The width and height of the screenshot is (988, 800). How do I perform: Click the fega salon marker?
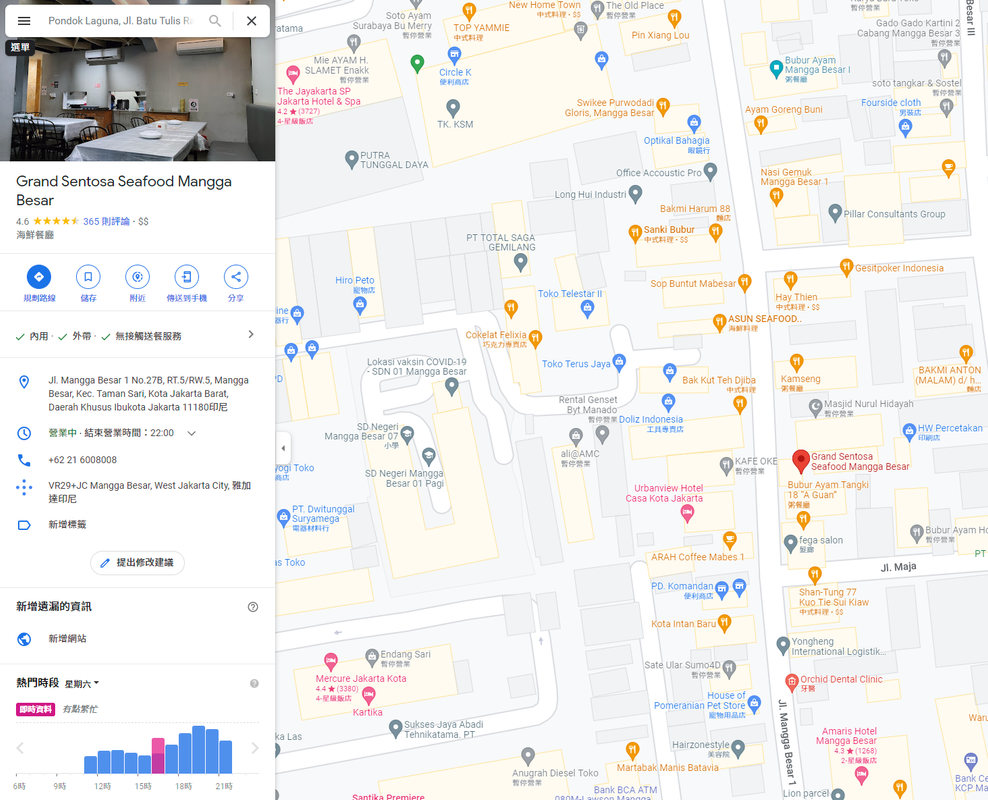(790, 542)
